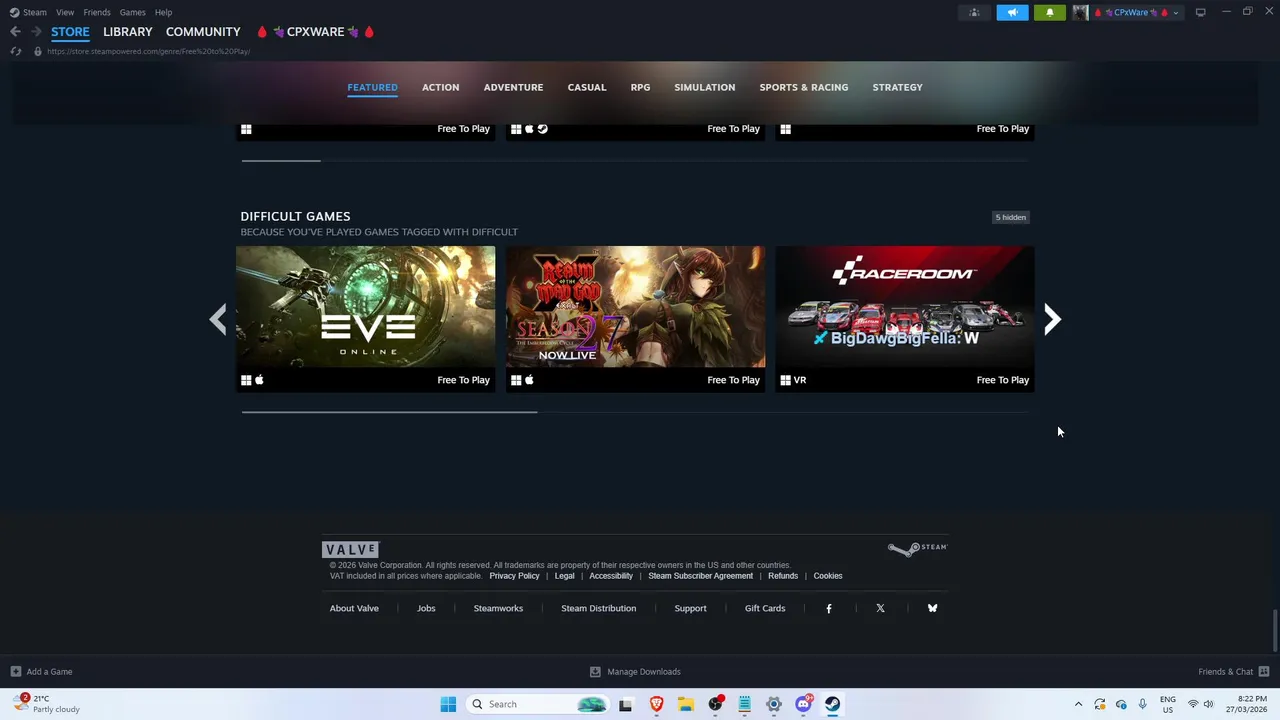This screenshot has height=720, width=1280.
Task: Open Steam's Bluesky butterfly icon in footer
Action: click(x=932, y=608)
